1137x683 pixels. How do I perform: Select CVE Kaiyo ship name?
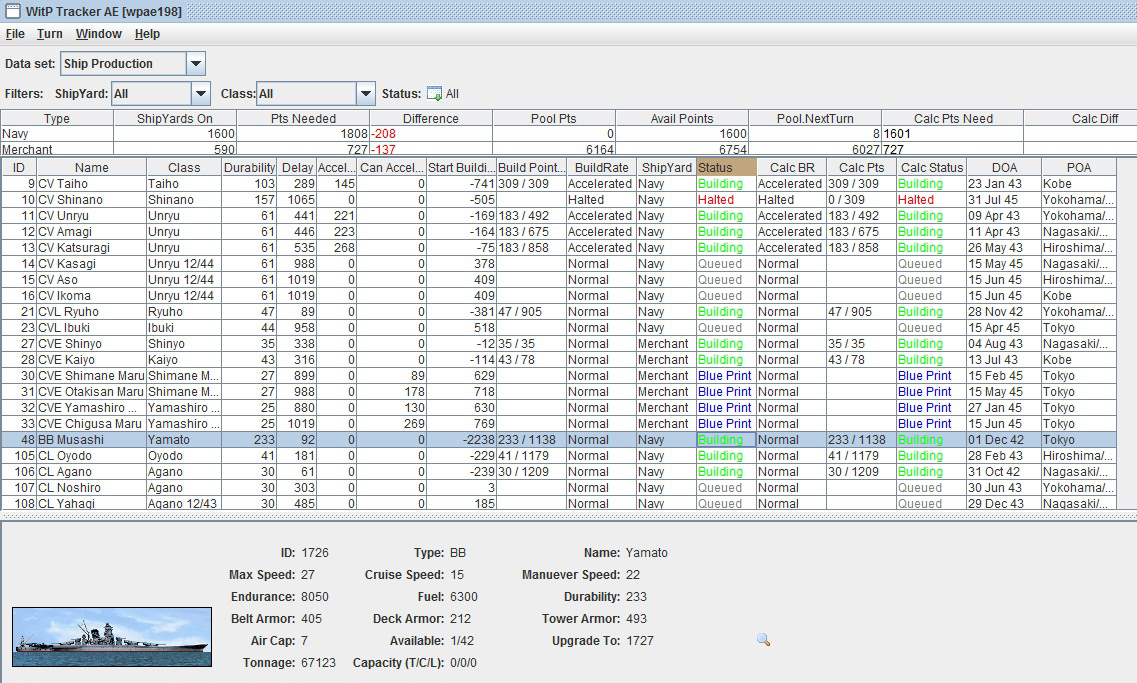[67, 360]
